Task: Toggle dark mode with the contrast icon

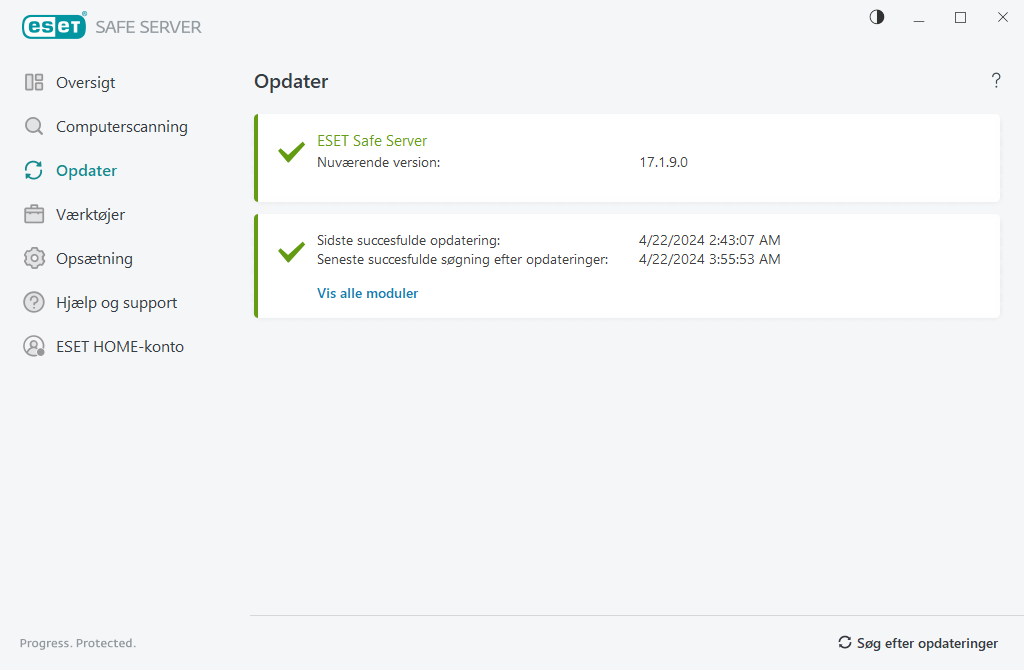Action: pyautogui.click(x=876, y=17)
